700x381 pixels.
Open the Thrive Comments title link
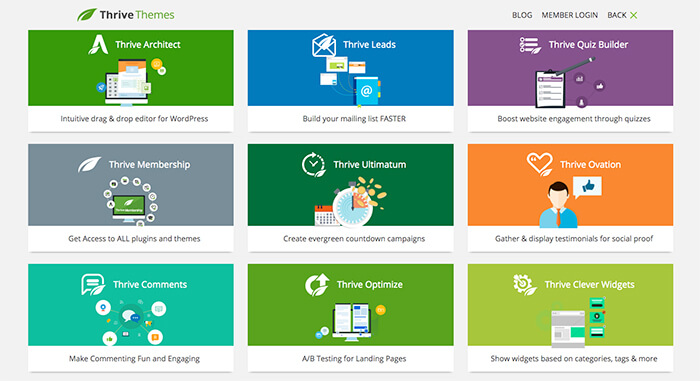[150, 285]
